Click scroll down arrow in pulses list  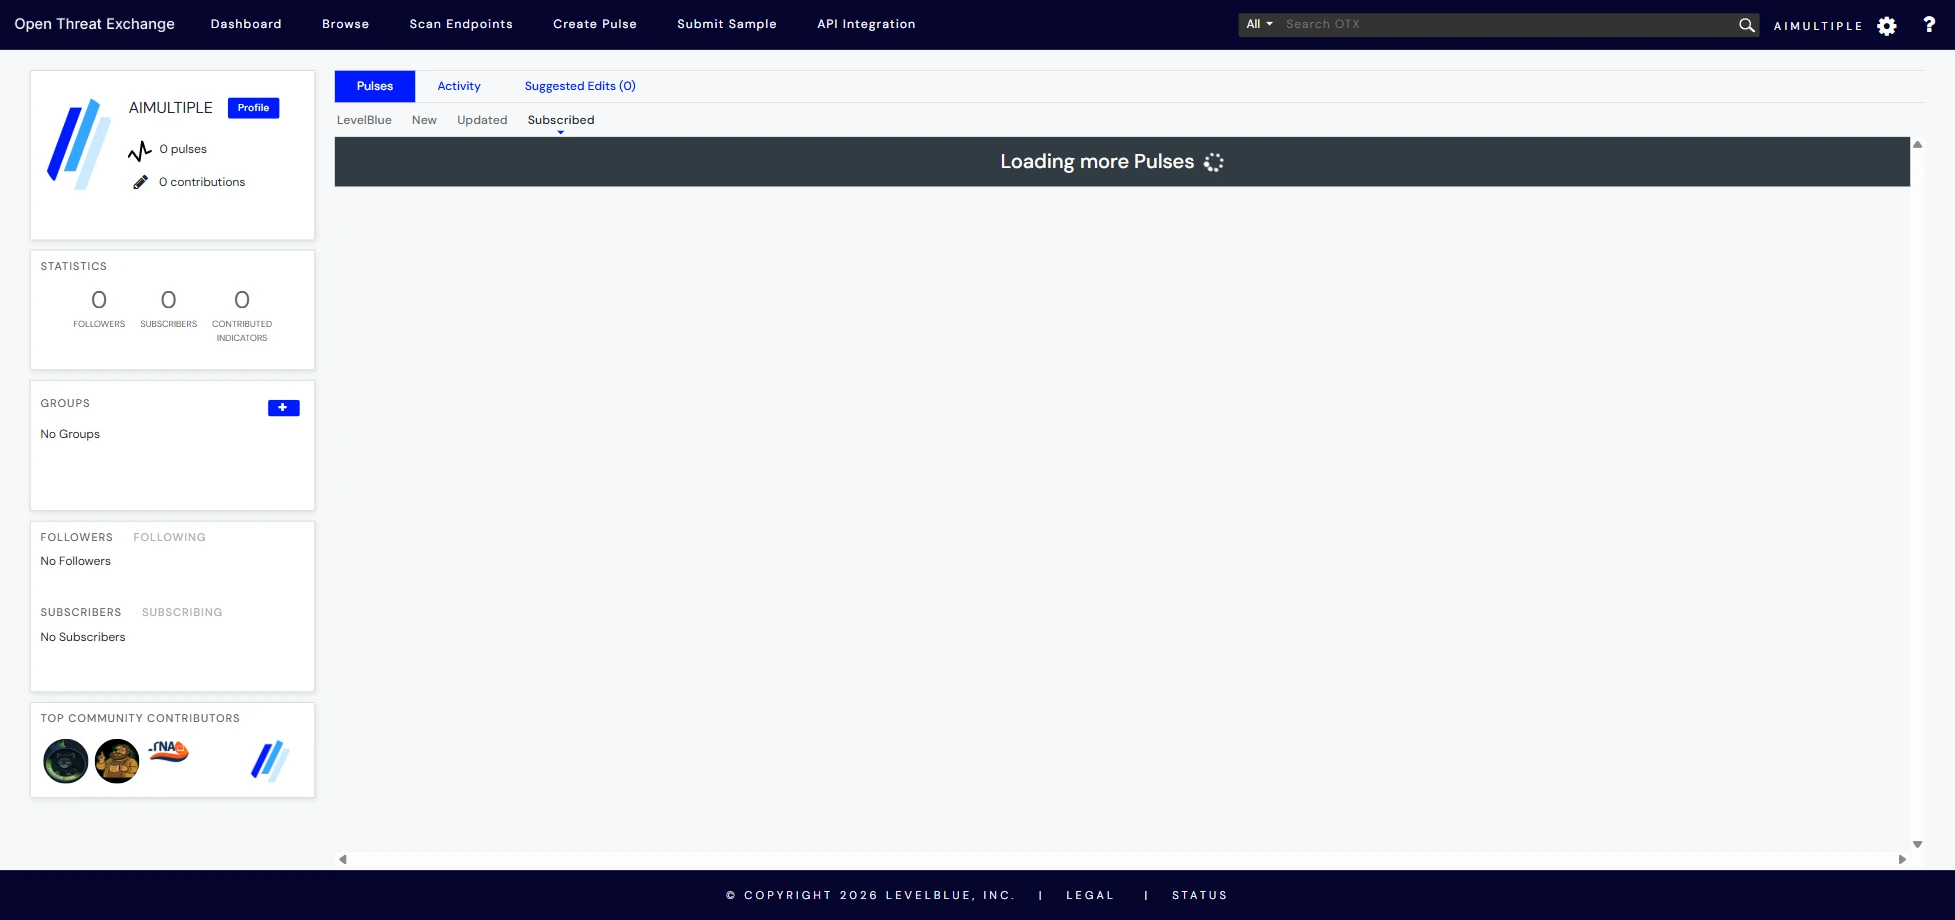[1917, 844]
